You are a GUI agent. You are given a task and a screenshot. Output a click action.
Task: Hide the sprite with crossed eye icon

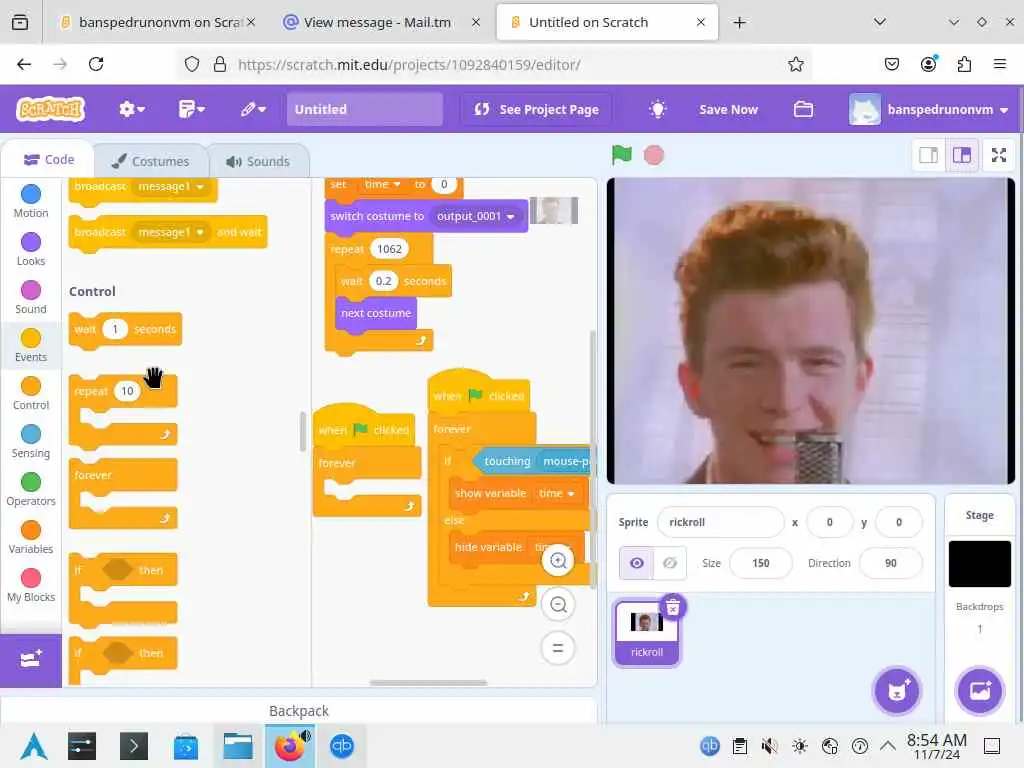pyautogui.click(x=670, y=563)
